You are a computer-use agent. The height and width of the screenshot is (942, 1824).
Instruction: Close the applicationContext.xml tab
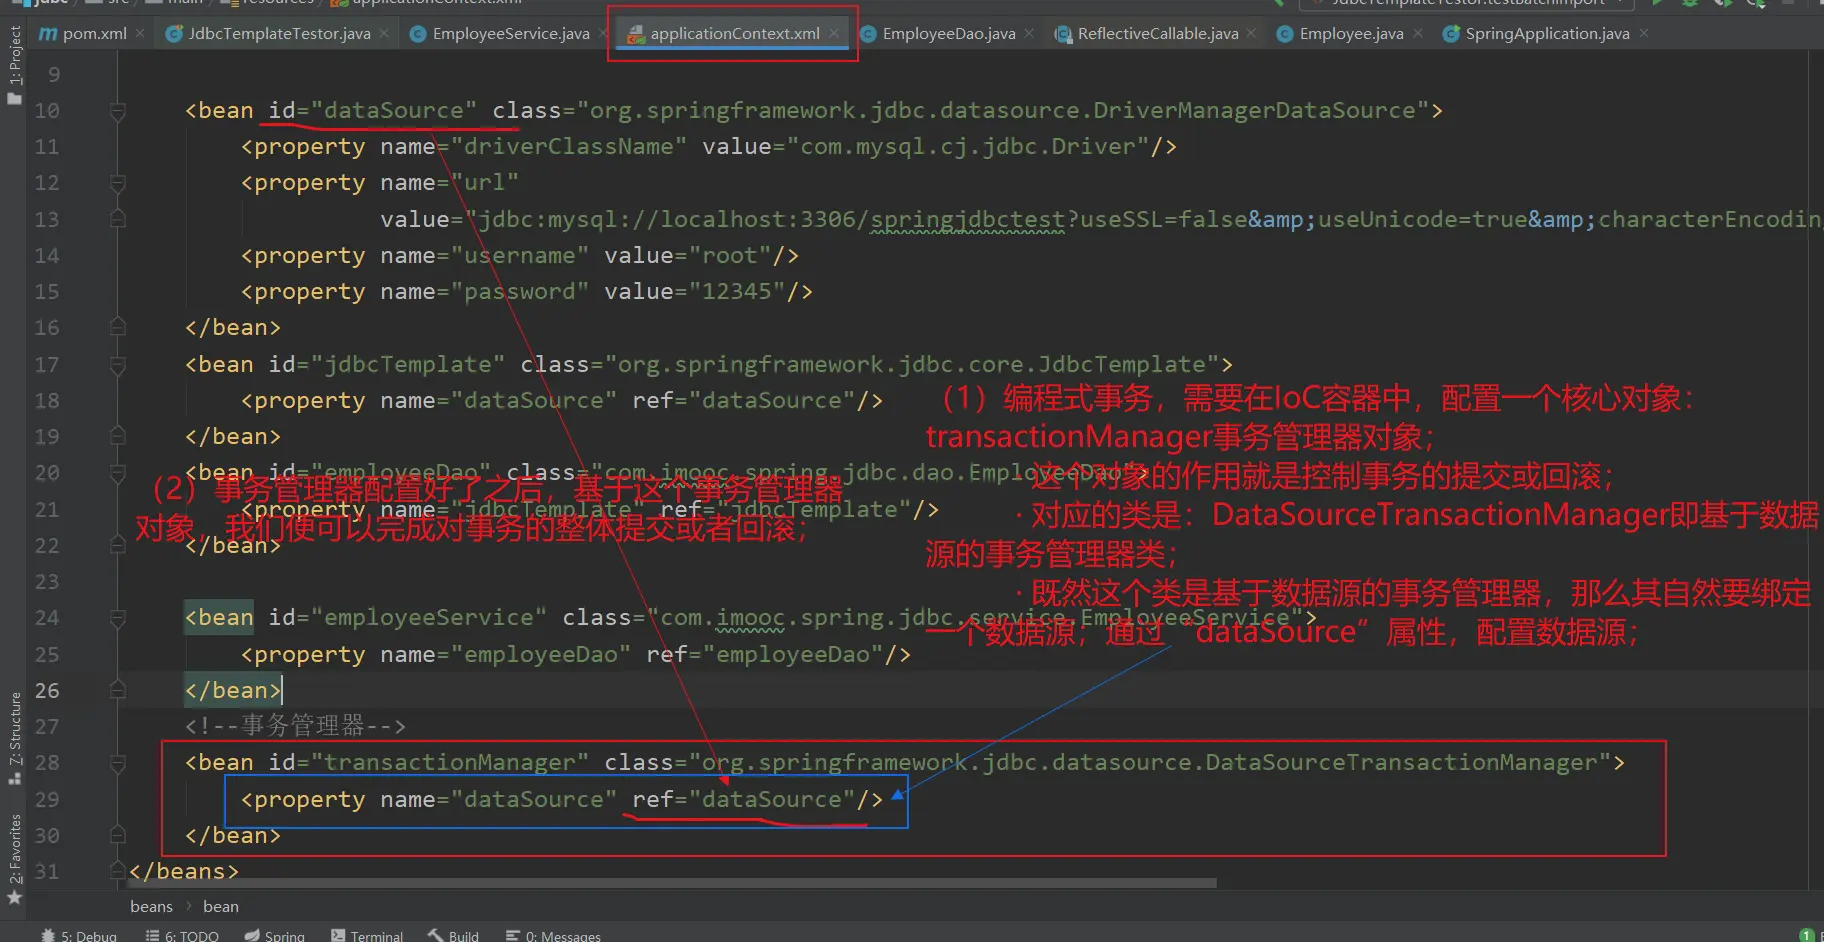834,34
